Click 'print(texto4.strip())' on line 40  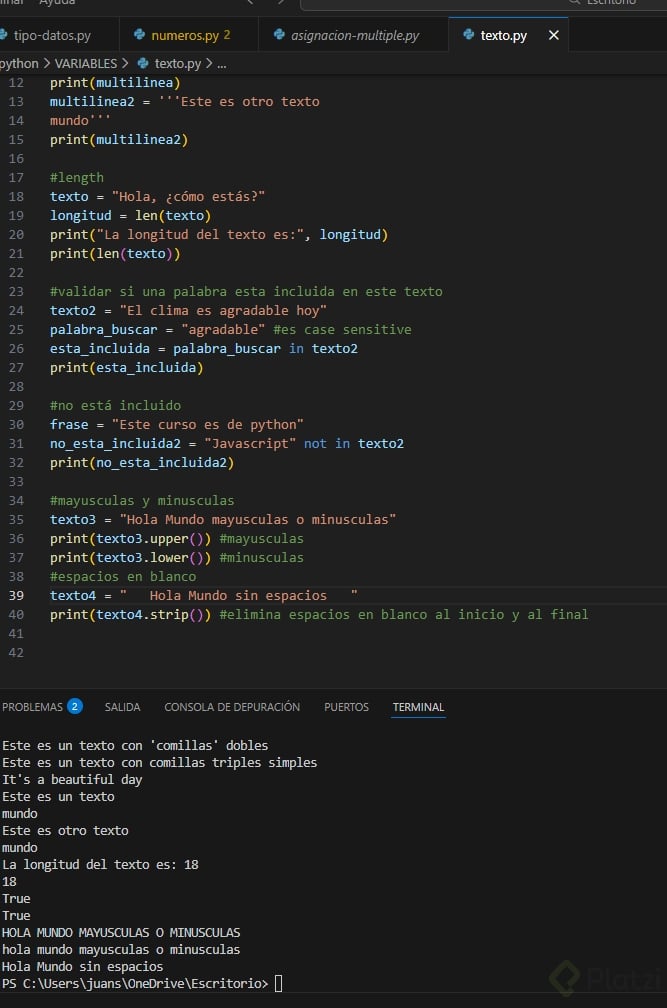click(x=130, y=615)
